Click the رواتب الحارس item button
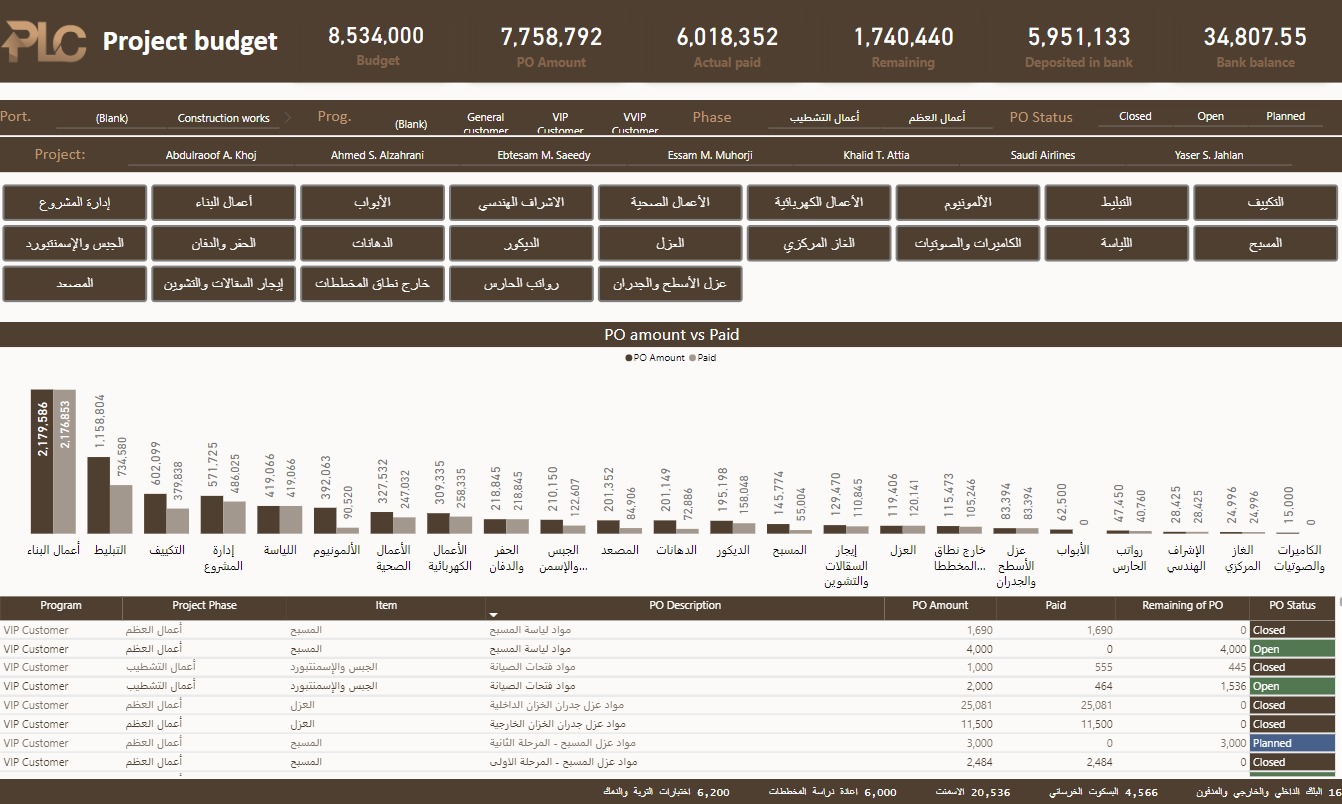This screenshot has height=804, width=1342. 521,284
